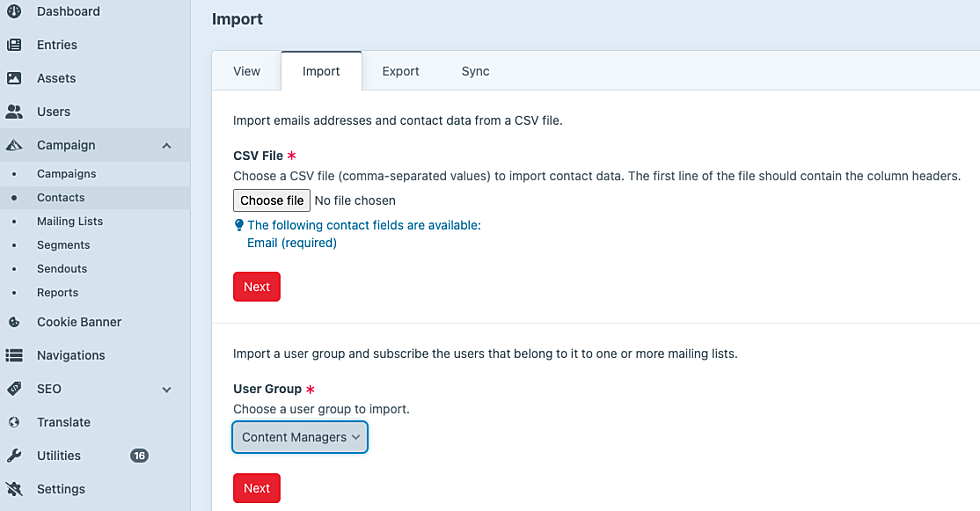The image size is (980, 511).
Task: Open the Content Managers user group dropdown
Action: tap(300, 437)
